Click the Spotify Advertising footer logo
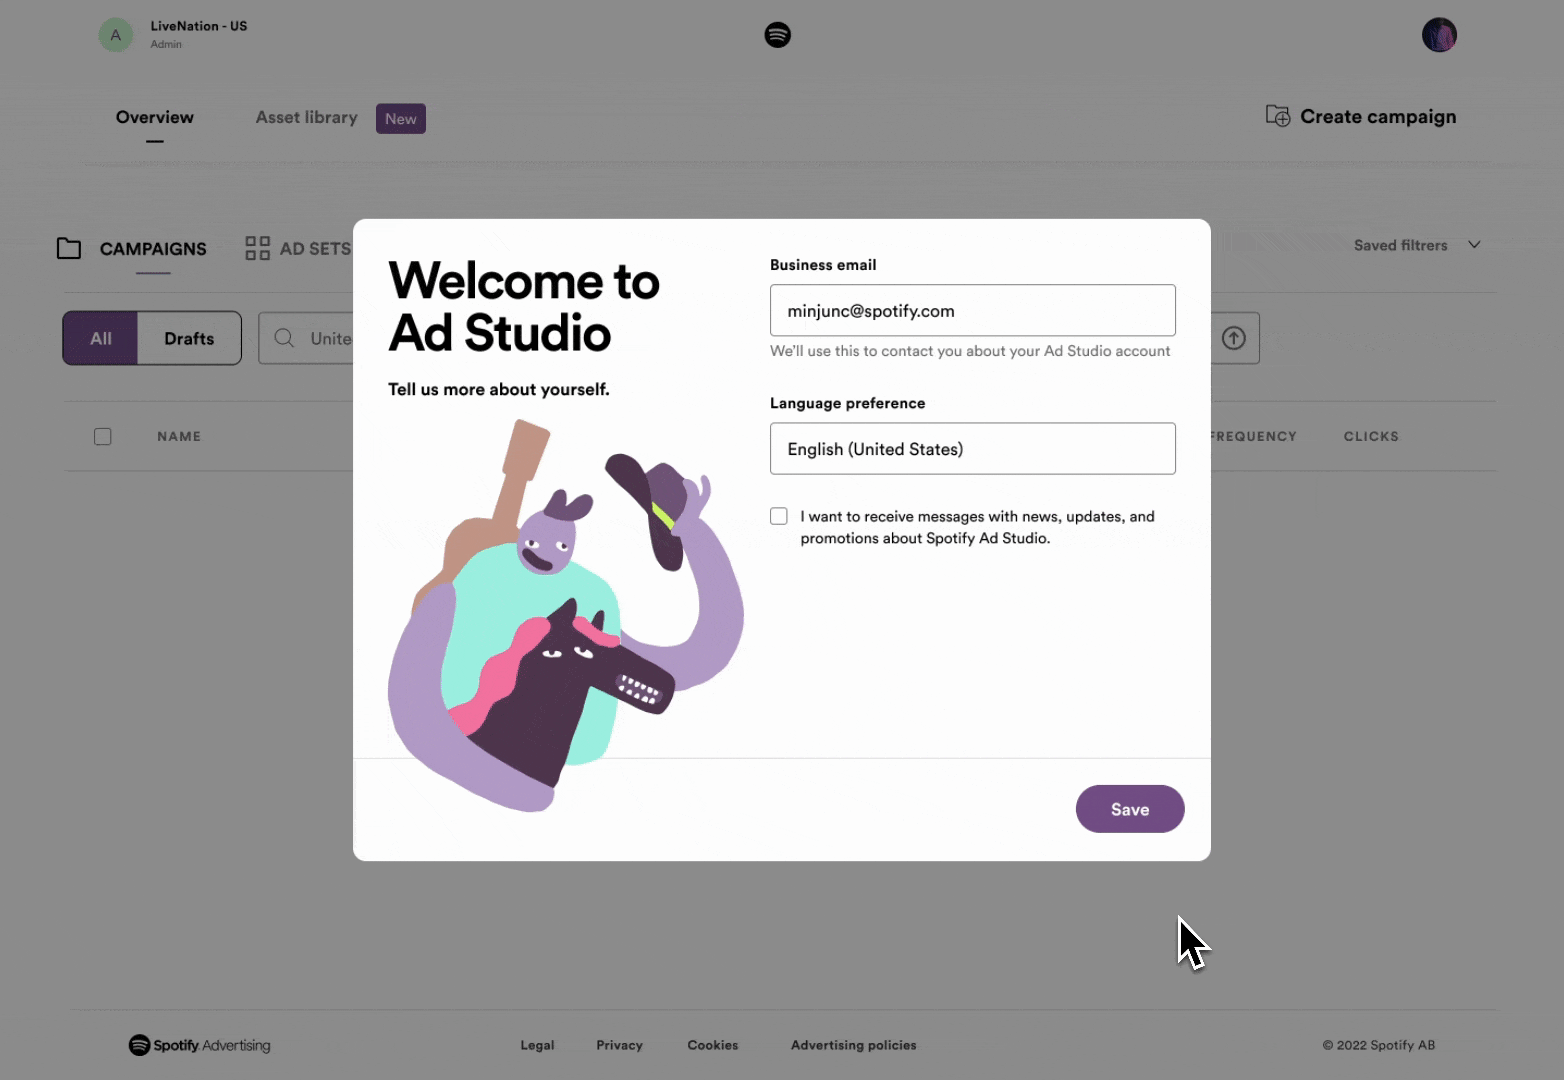 pyautogui.click(x=200, y=1045)
